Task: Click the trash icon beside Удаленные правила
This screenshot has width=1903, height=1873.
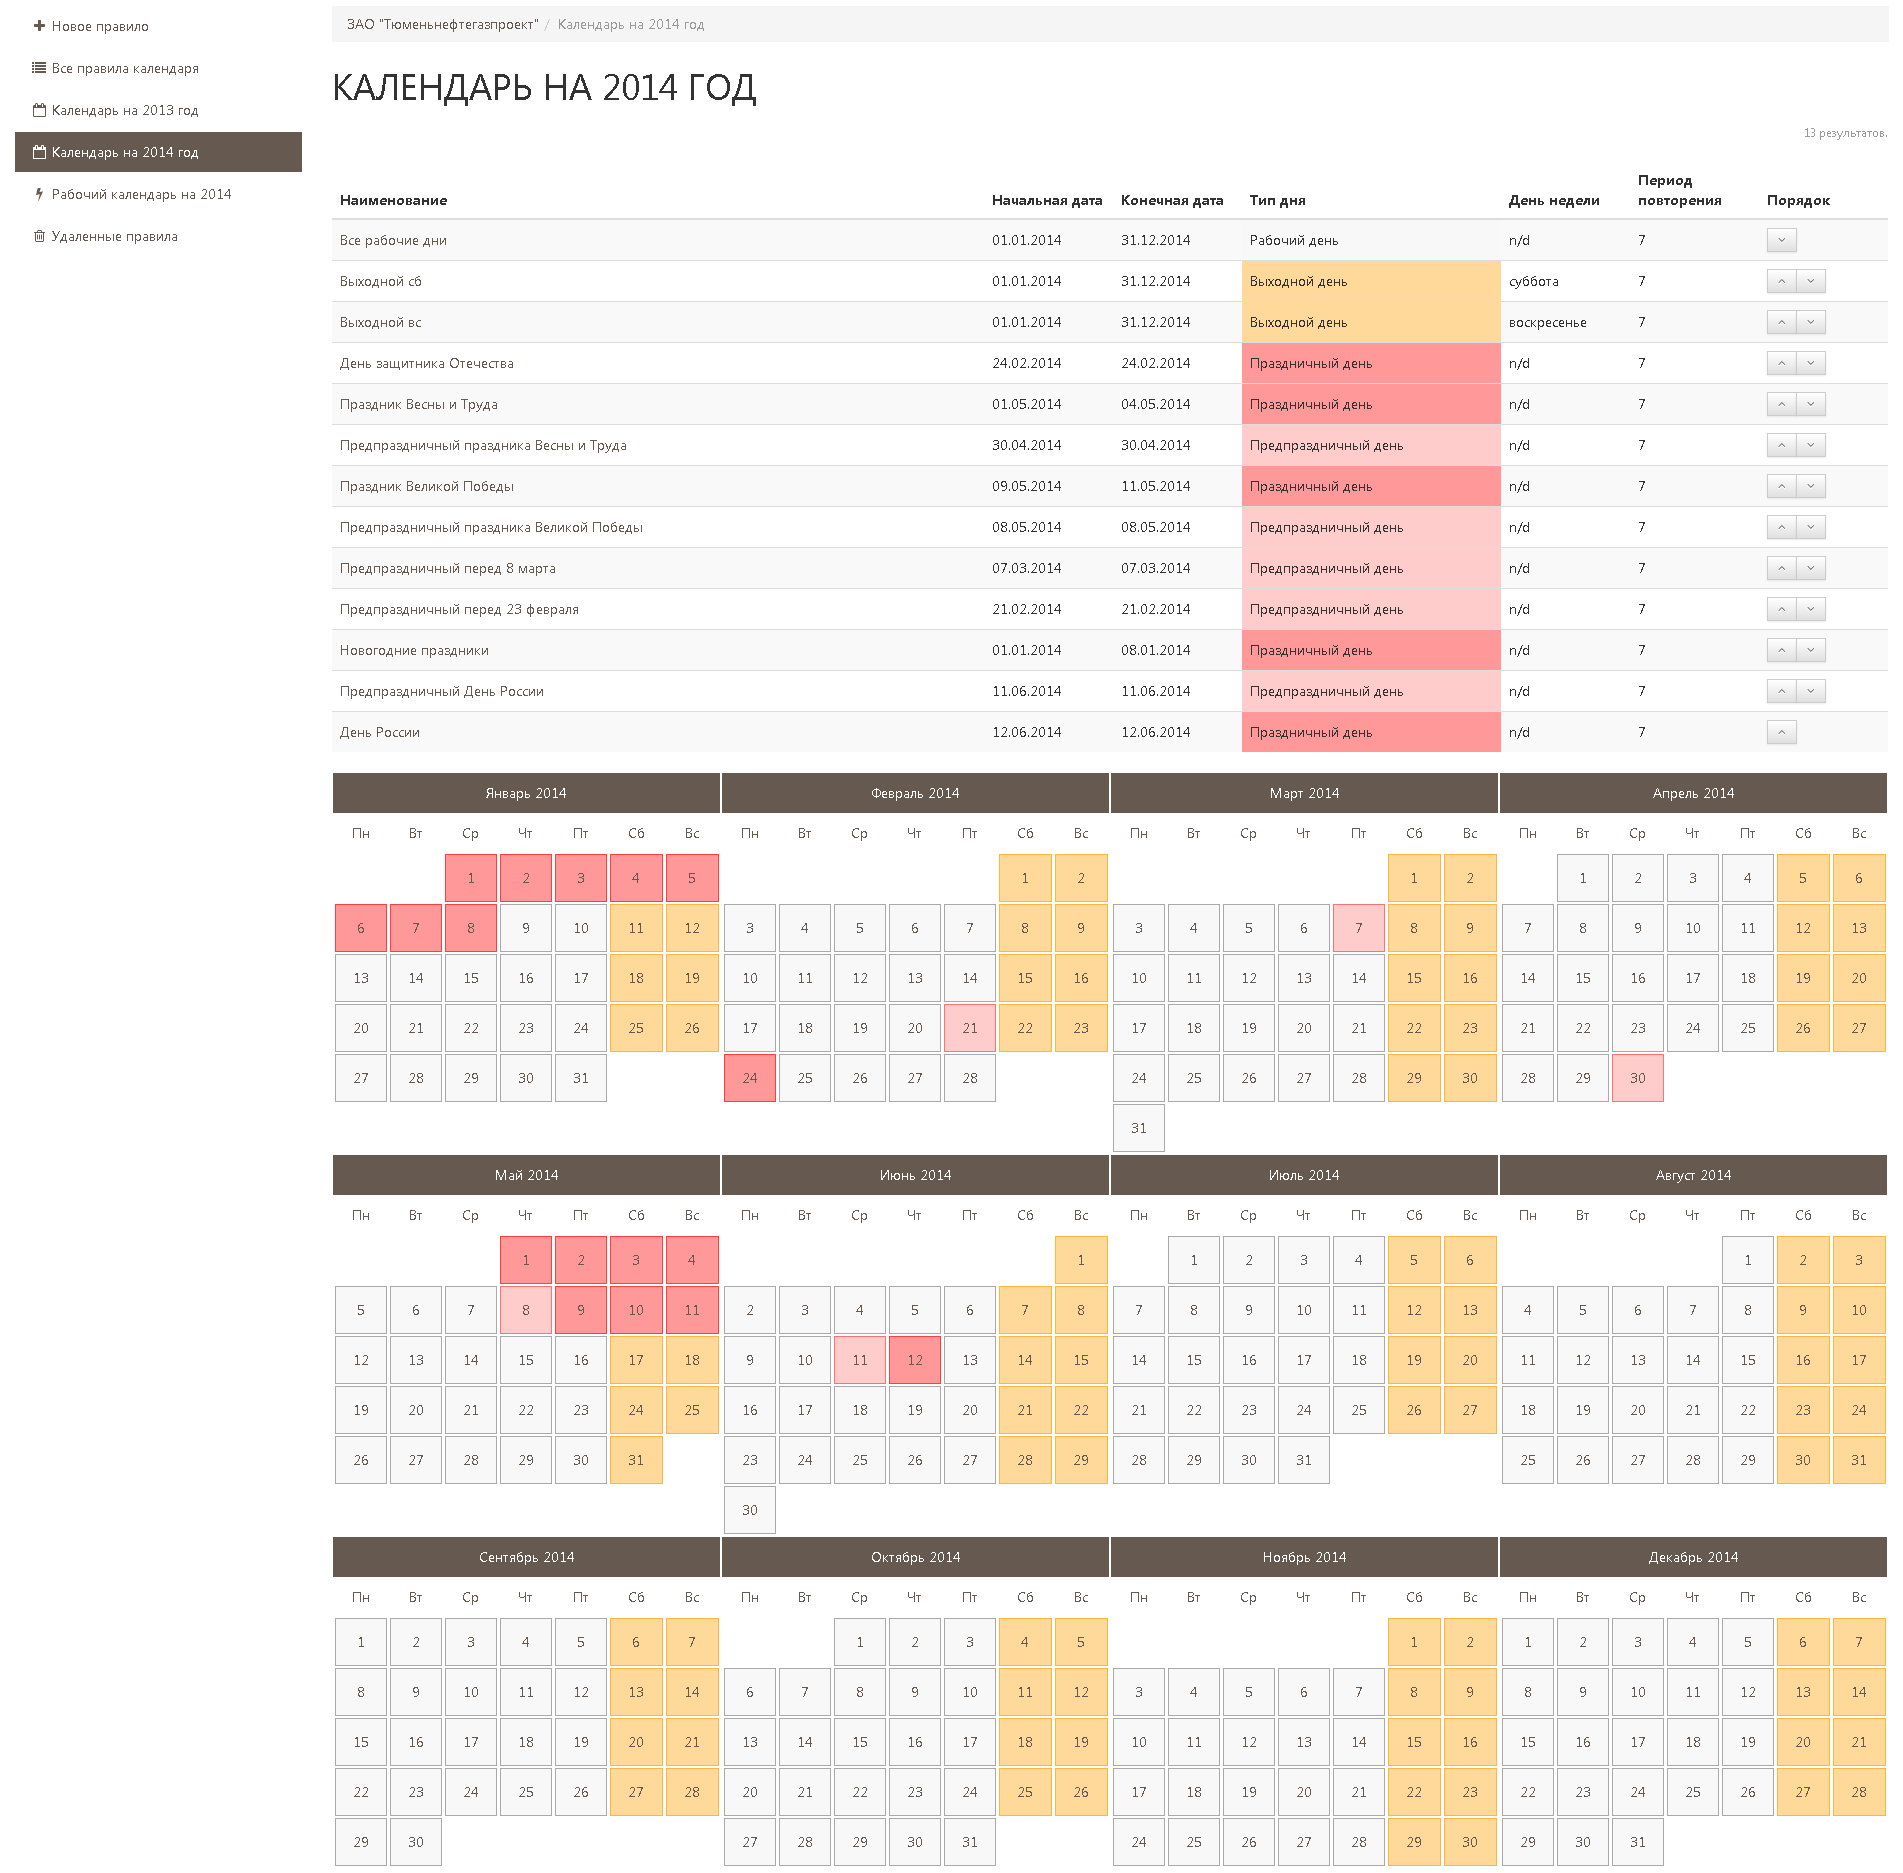Action: click(x=39, y=236)
